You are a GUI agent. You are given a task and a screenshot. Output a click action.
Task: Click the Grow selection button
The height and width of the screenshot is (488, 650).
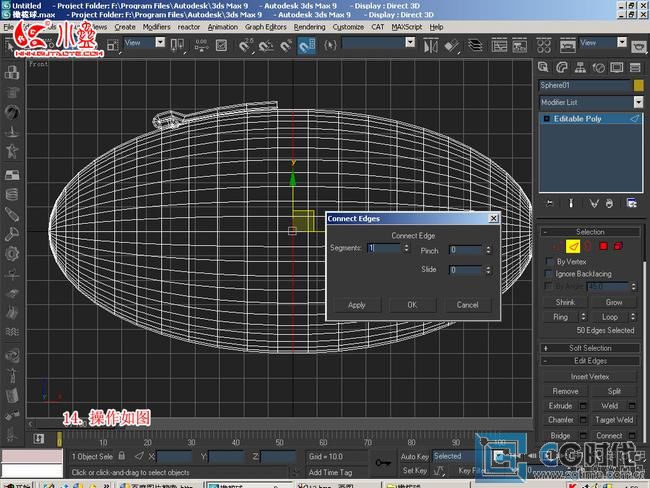pyautogui.click(x=614, y=302)
